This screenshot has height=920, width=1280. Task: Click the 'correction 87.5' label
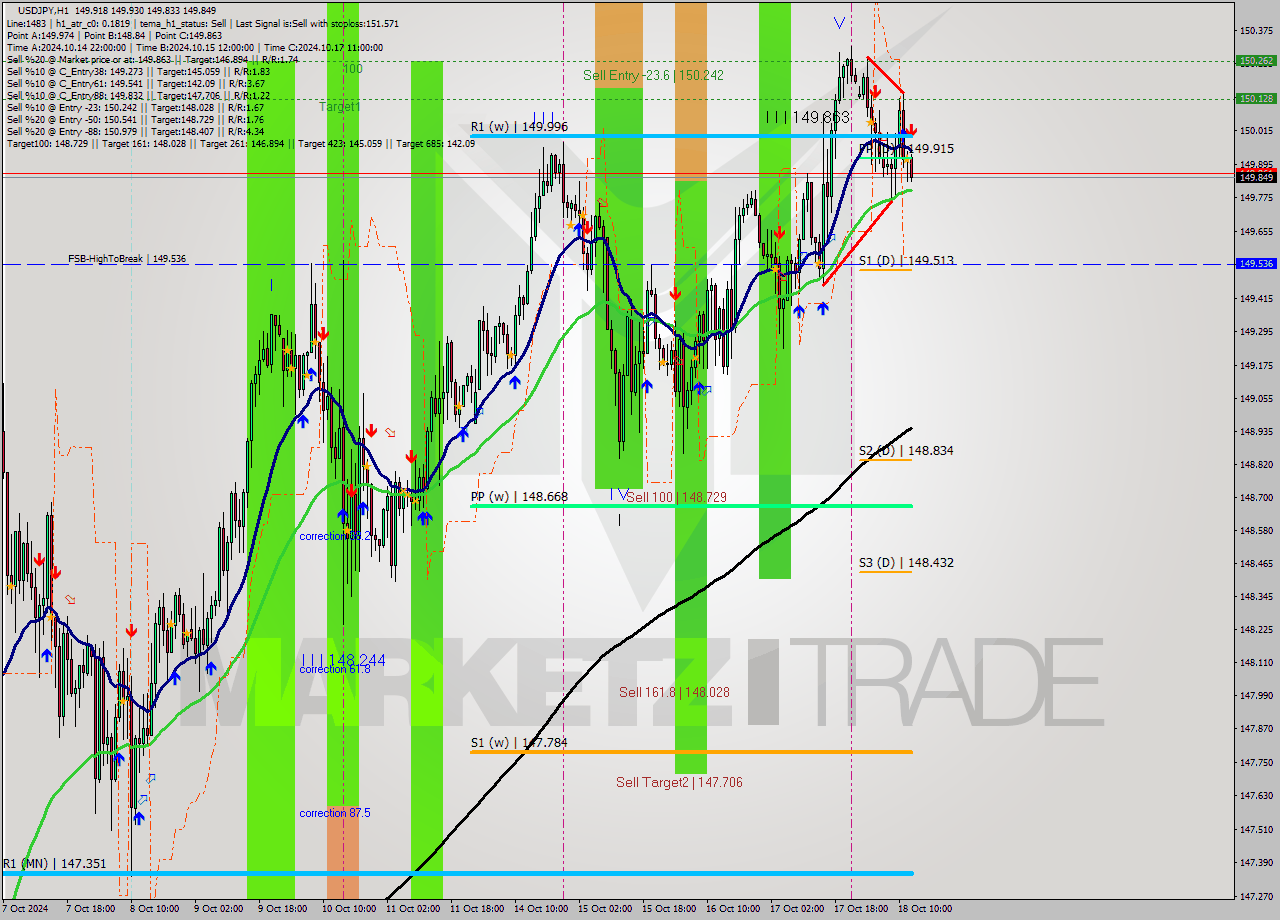point(335,813)
